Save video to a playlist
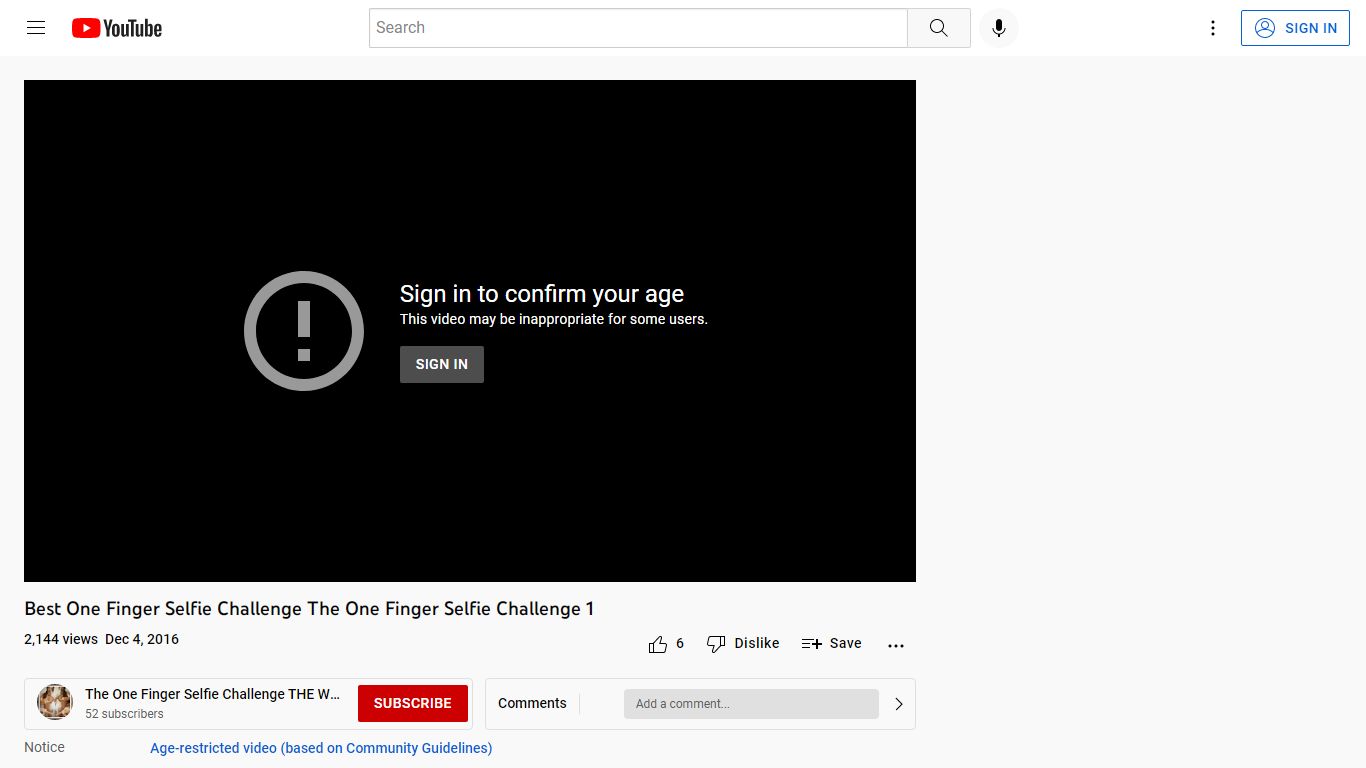 (x=832, y=644)
